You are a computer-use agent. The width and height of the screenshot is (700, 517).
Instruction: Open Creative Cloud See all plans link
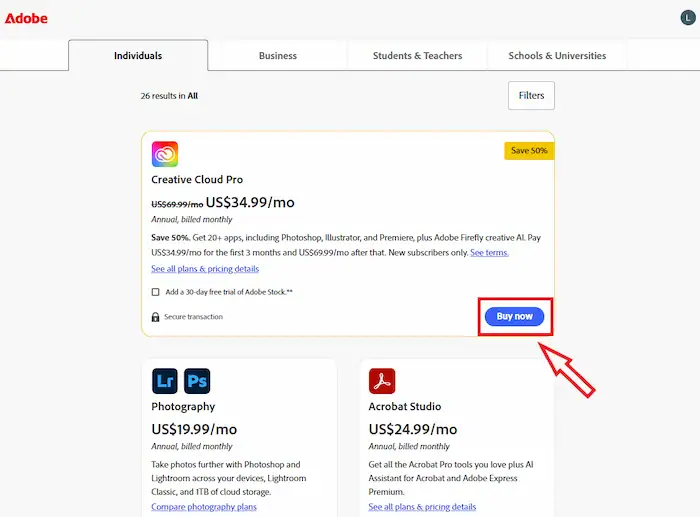point(205,269)
